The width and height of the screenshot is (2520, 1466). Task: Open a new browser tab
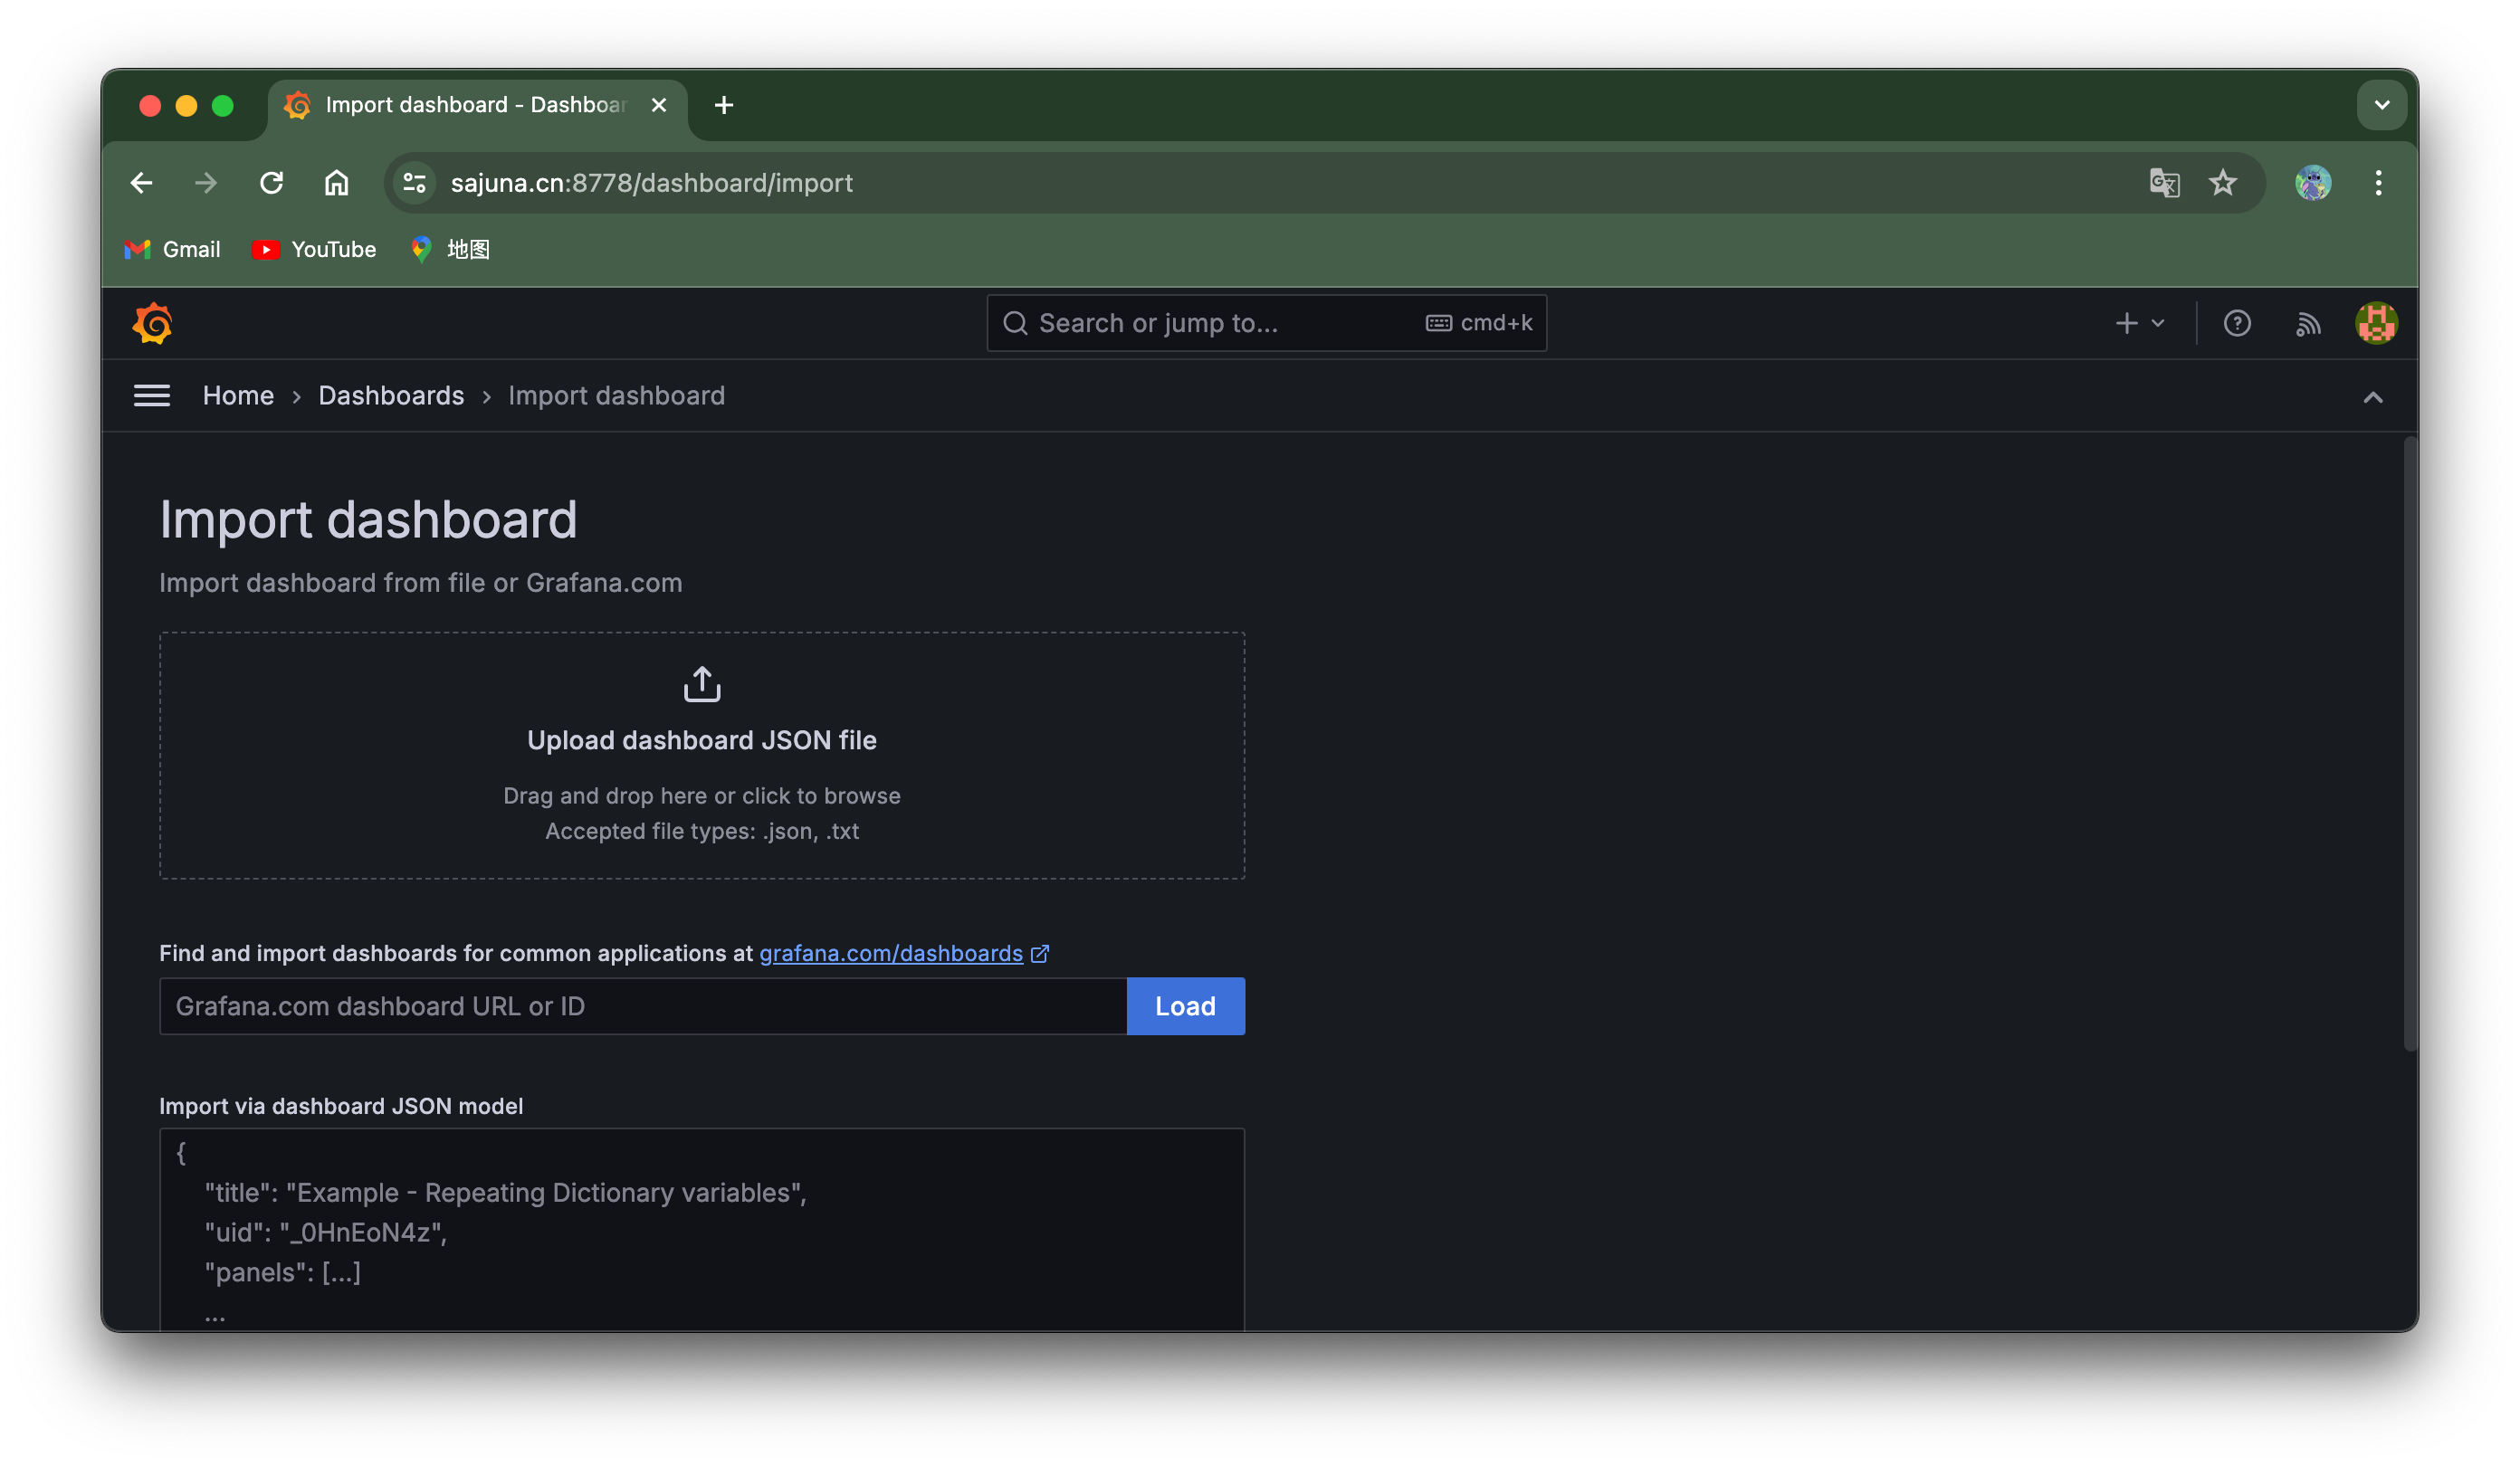point(724,105)
